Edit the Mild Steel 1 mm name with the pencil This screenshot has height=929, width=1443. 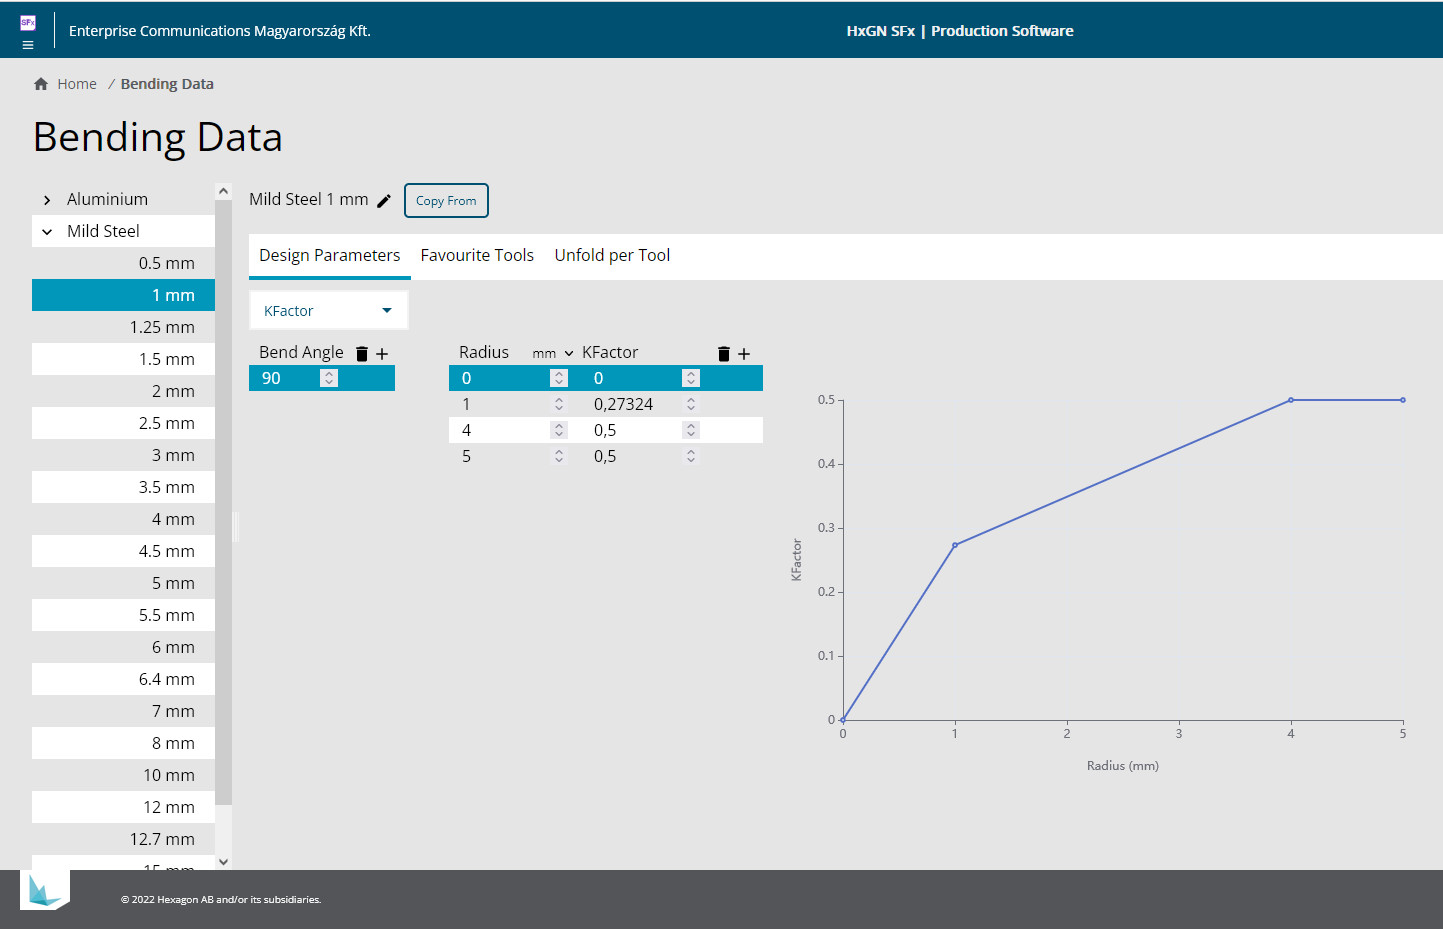tap(384, 200)
